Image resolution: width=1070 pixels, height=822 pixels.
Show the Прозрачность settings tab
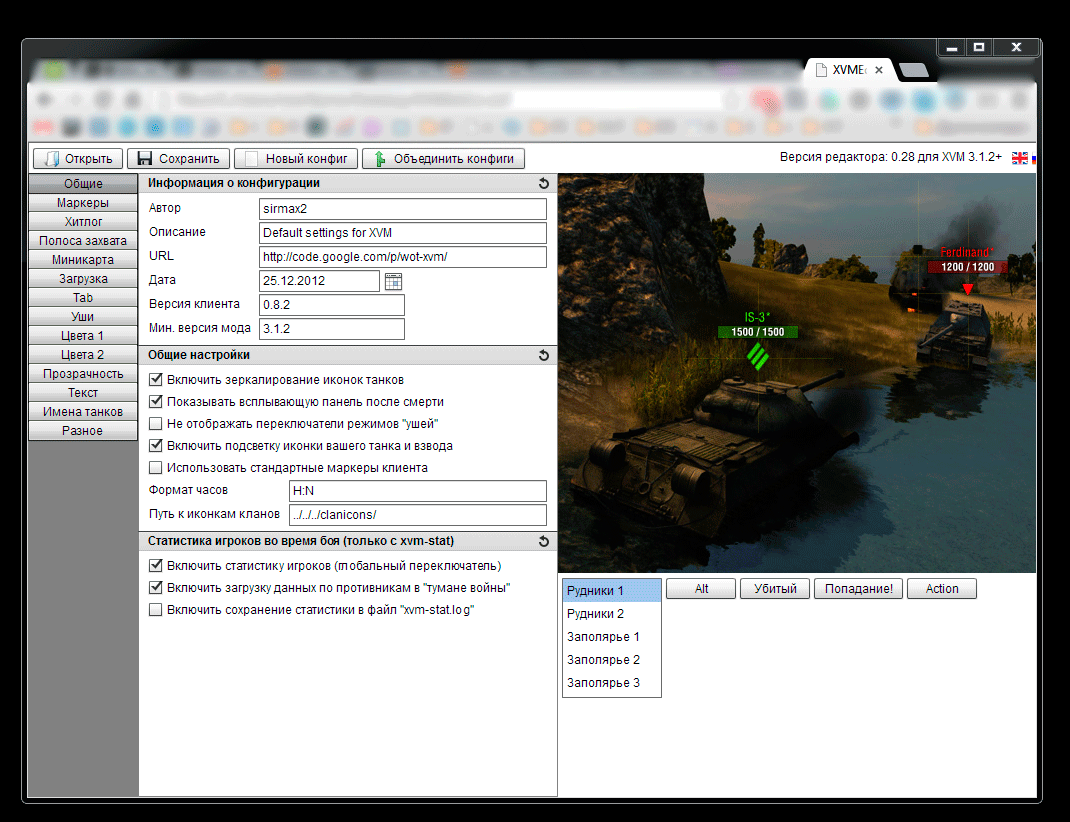coord(83,374)
